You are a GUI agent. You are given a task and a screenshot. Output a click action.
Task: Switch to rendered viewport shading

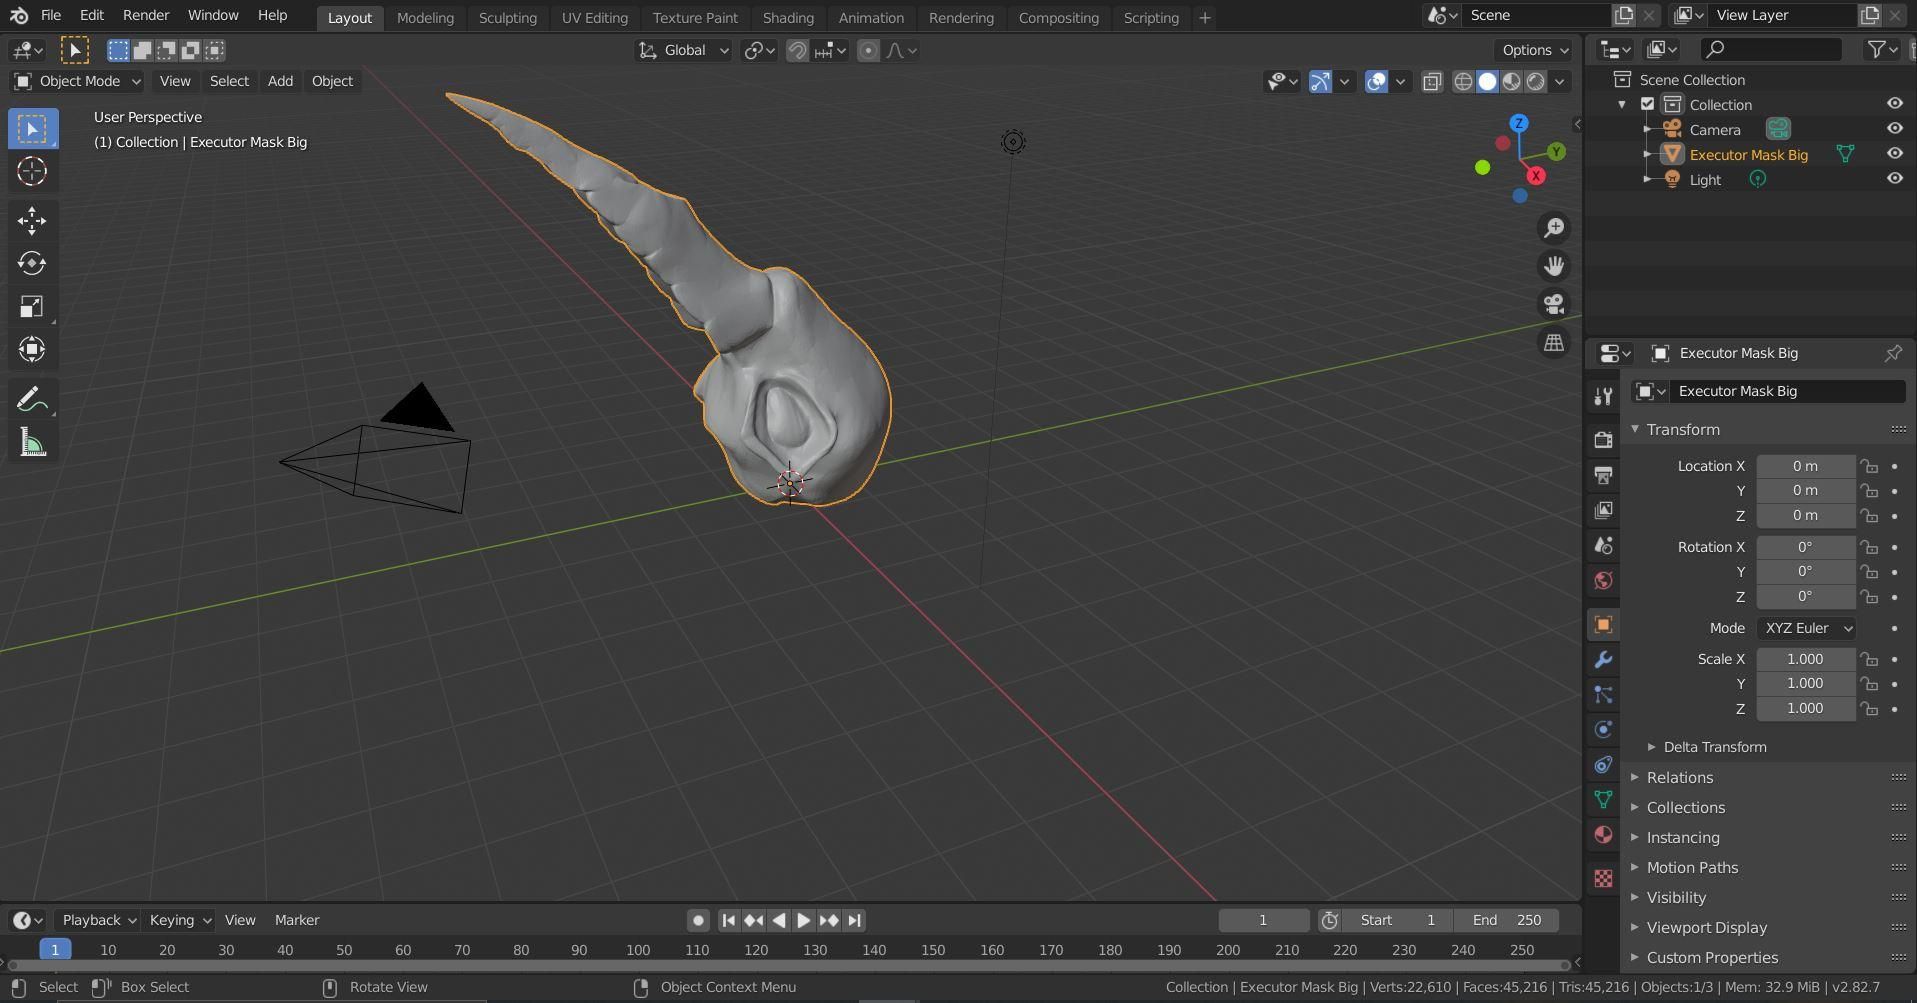1535,82
